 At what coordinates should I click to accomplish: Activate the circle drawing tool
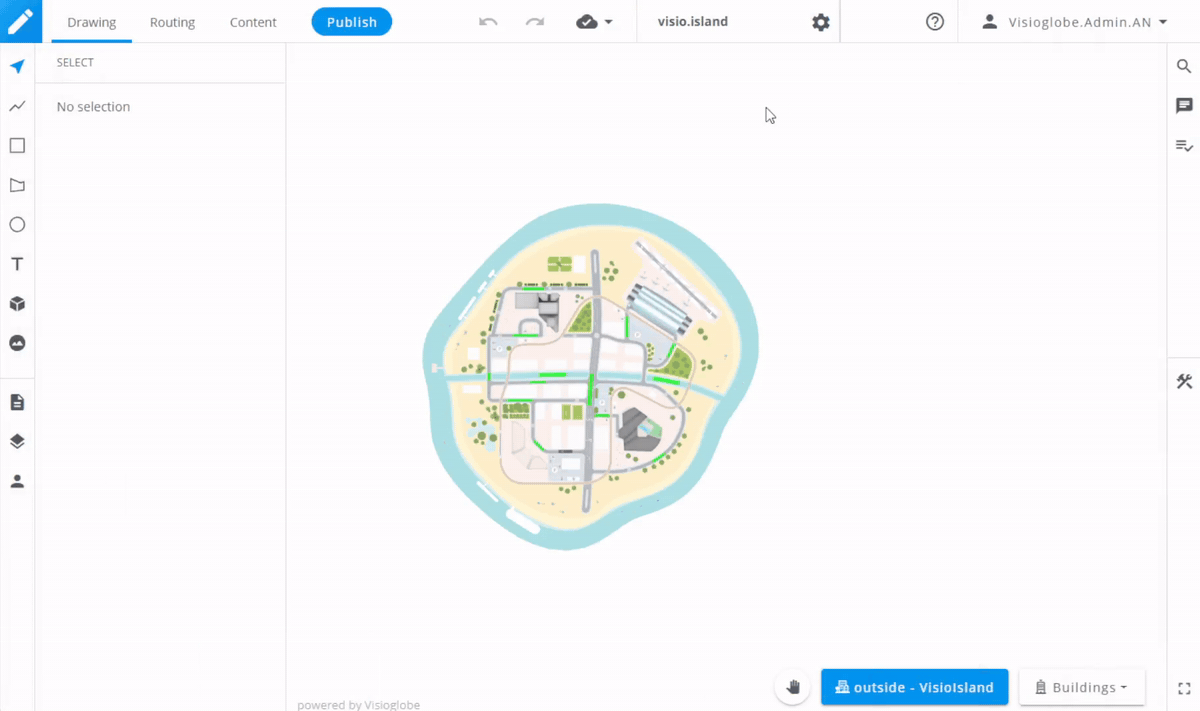point(17,225)
